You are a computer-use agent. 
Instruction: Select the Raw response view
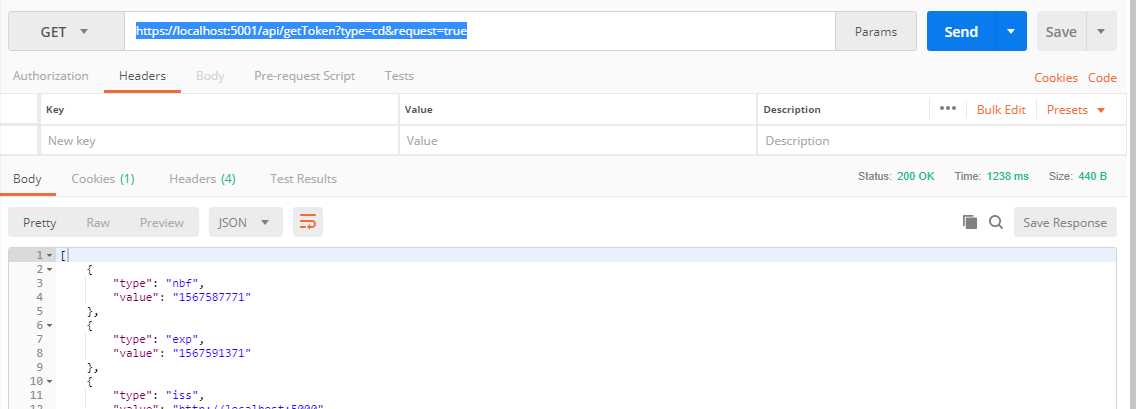(x=98, y=222)
